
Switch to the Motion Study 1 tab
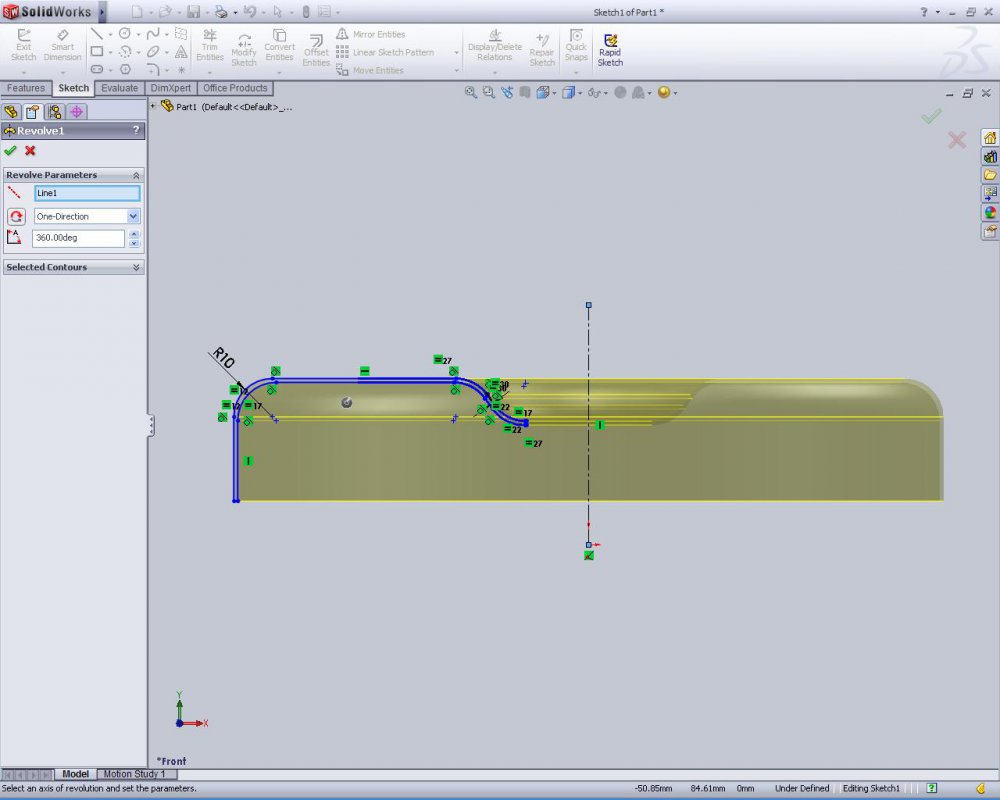coord(135,774)
